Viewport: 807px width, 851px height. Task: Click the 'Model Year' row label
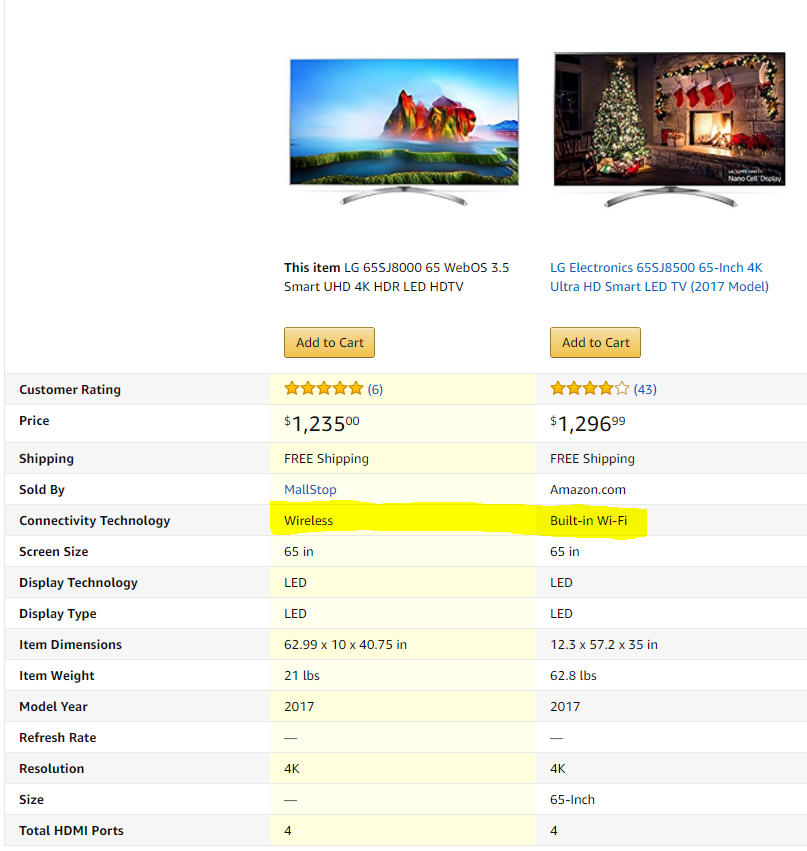tap(53, 707)
